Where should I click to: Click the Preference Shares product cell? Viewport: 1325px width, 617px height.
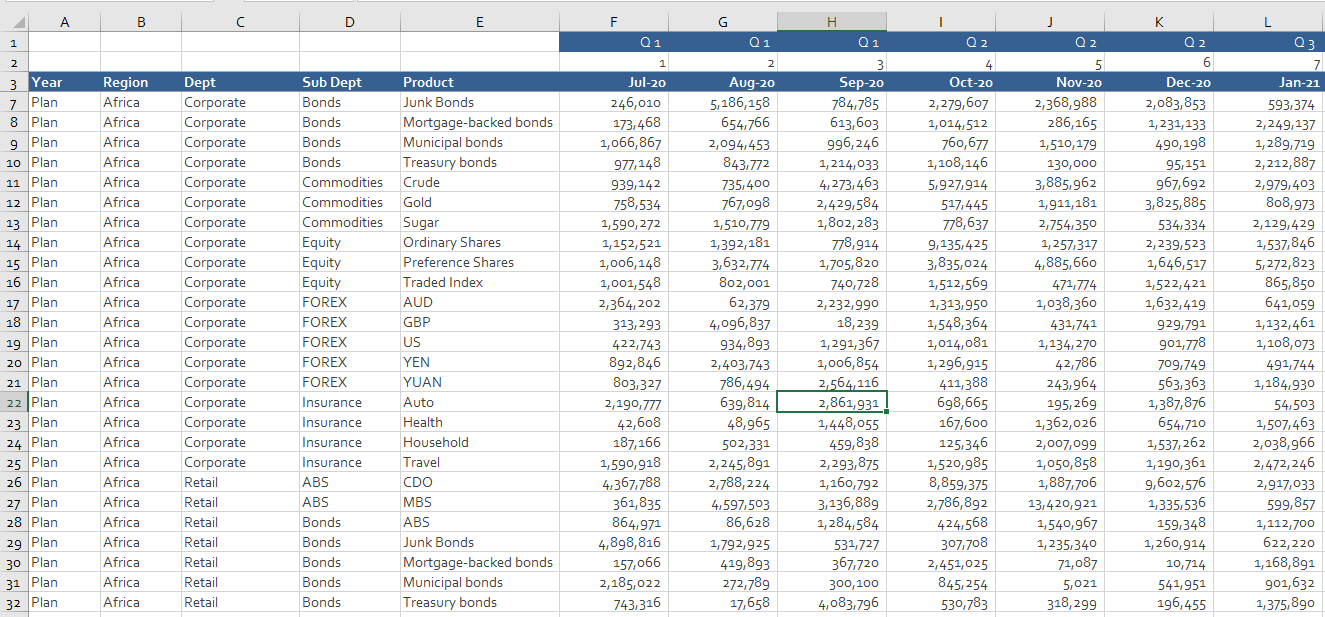tap(479, 262)
